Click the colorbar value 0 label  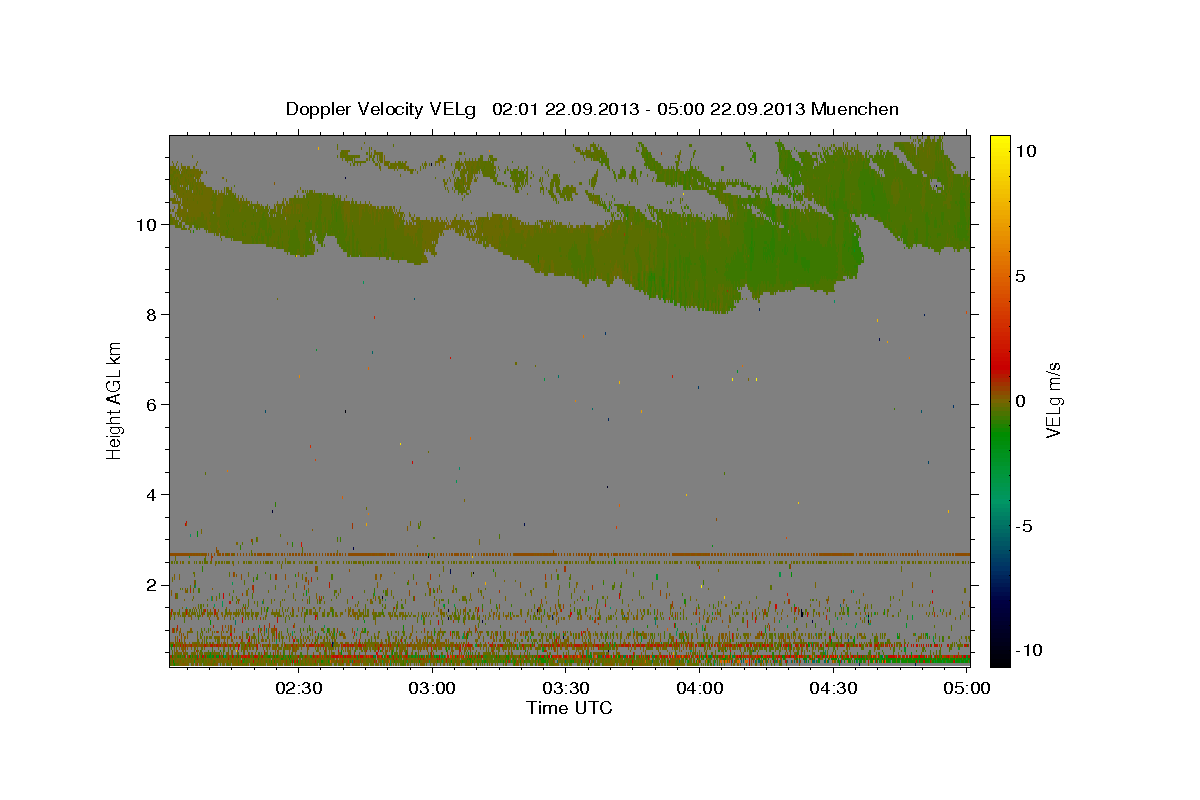coord(1021,401)
